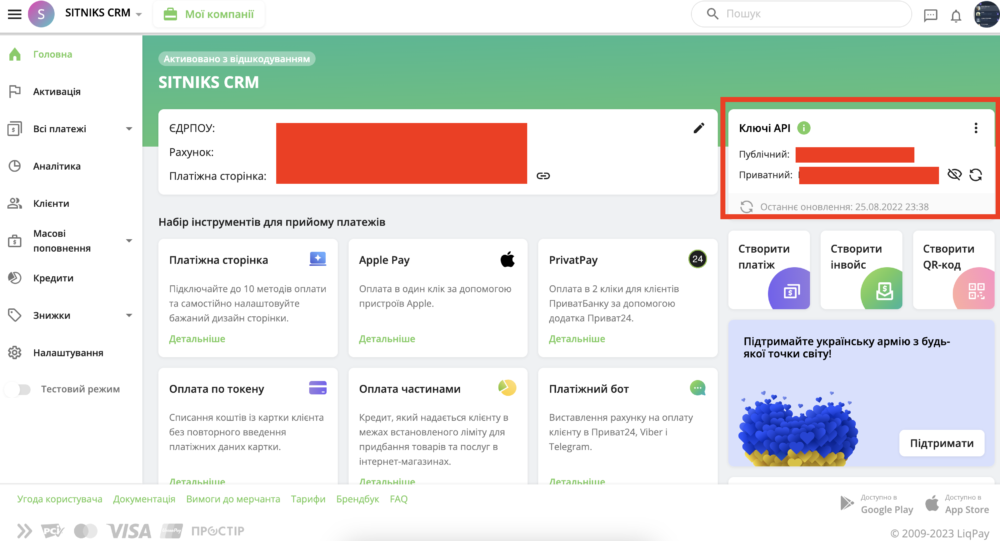
Task: Click the Знижки tag icon
Action: [x=15, y=315]
